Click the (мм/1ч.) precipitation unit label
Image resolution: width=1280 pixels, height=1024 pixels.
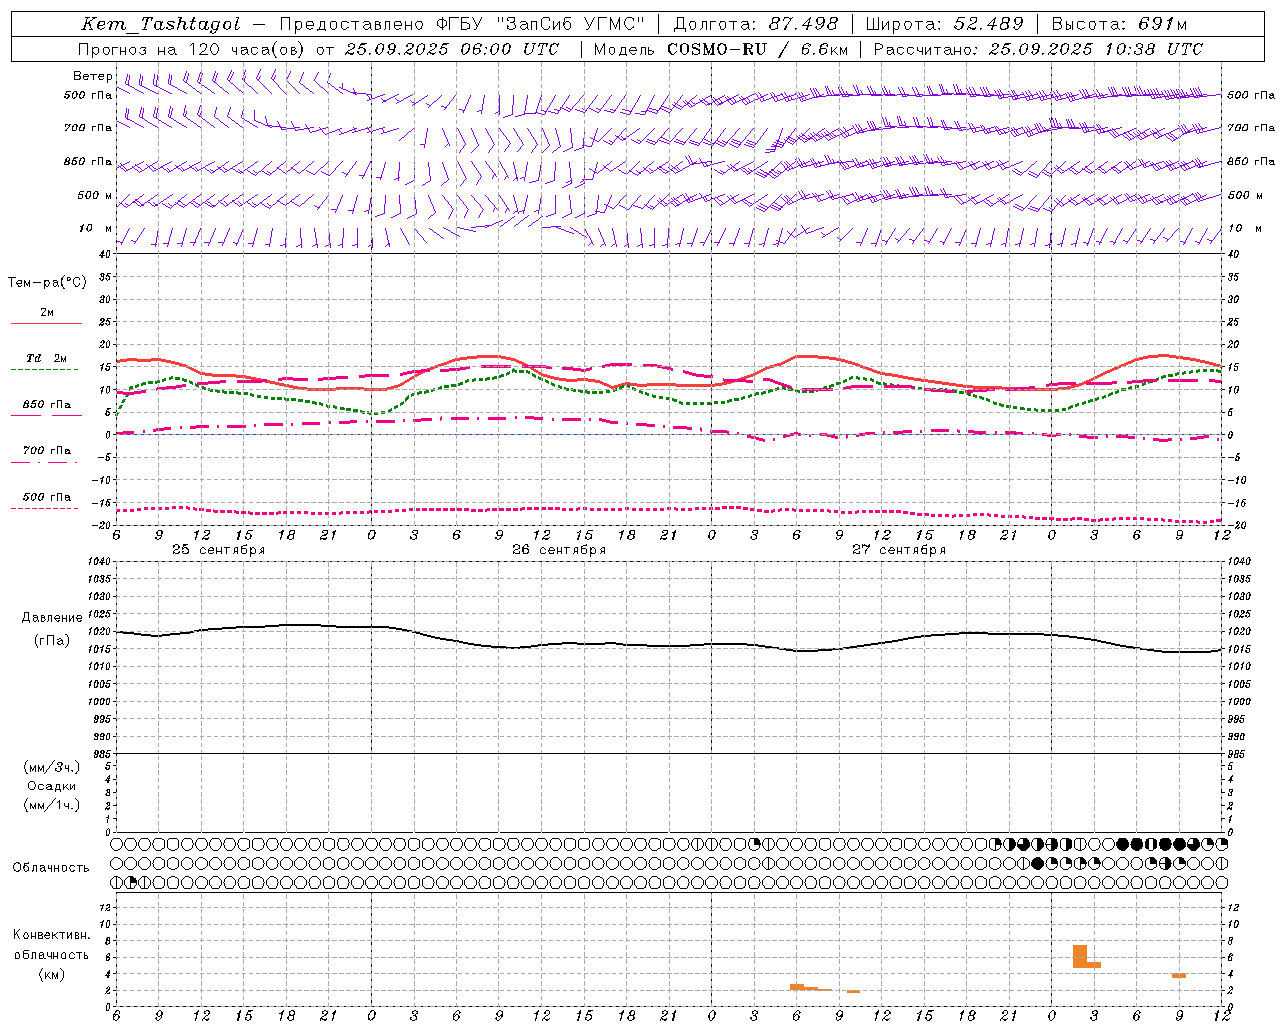coord(52,805)
